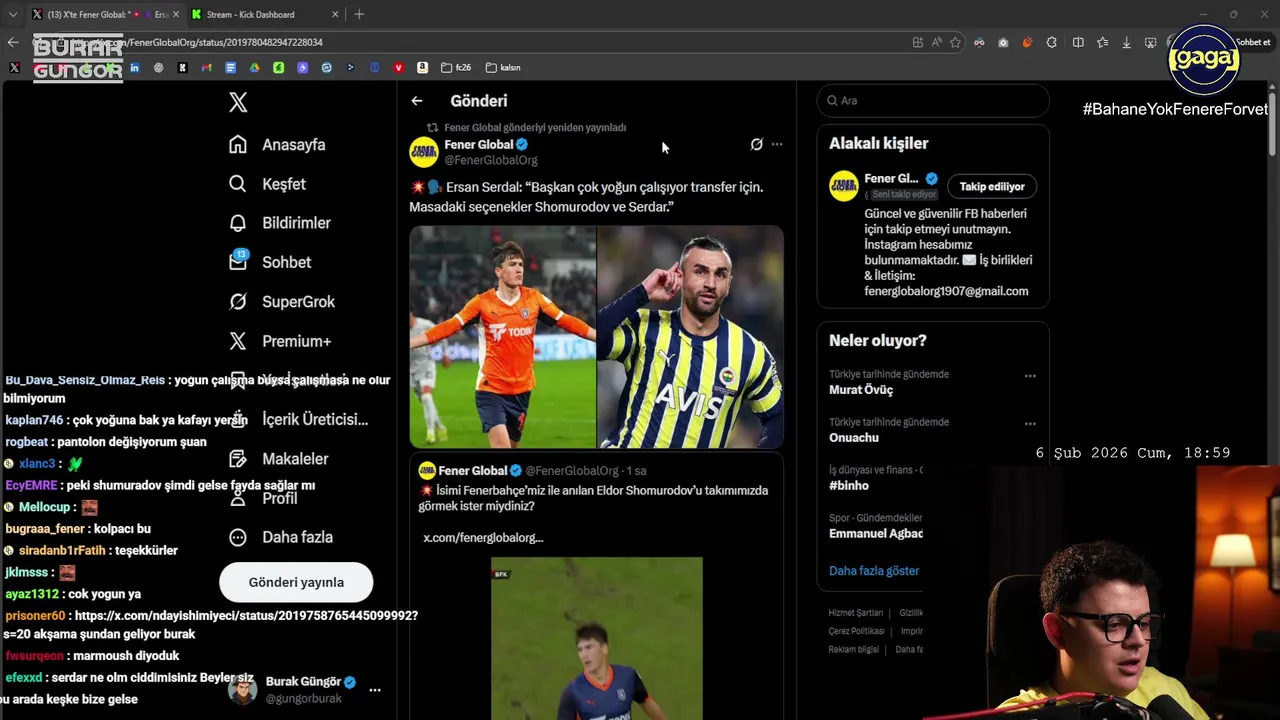
Task: Click the camera extension icon
Action: tap(1003, 42)
